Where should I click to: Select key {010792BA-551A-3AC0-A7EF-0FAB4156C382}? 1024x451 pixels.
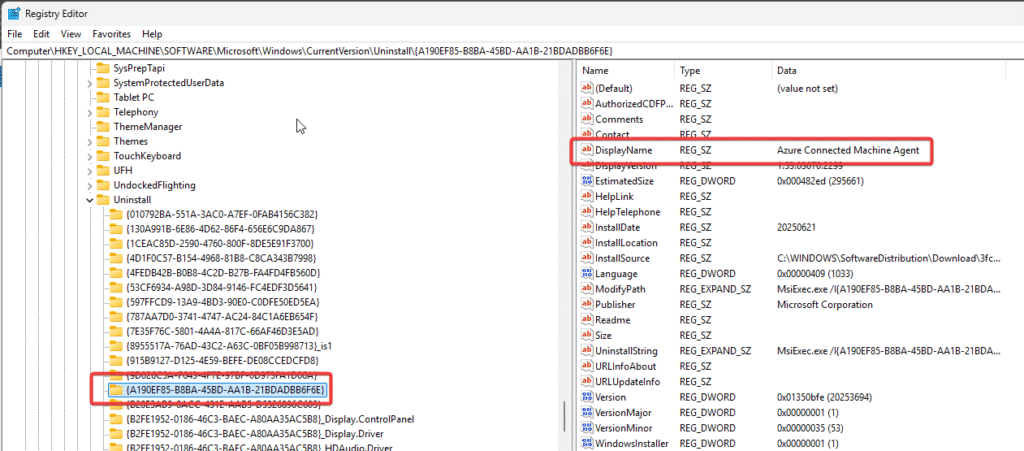point(223,214)
